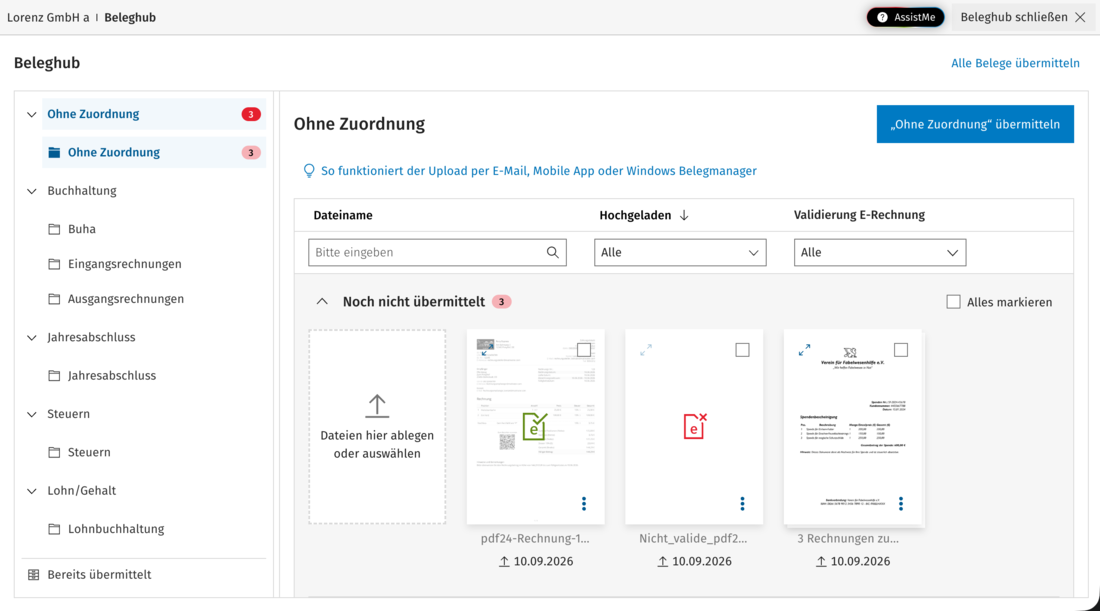
Task: Select the Nicht_valide_pdf document checkbox
Action: 742,349
